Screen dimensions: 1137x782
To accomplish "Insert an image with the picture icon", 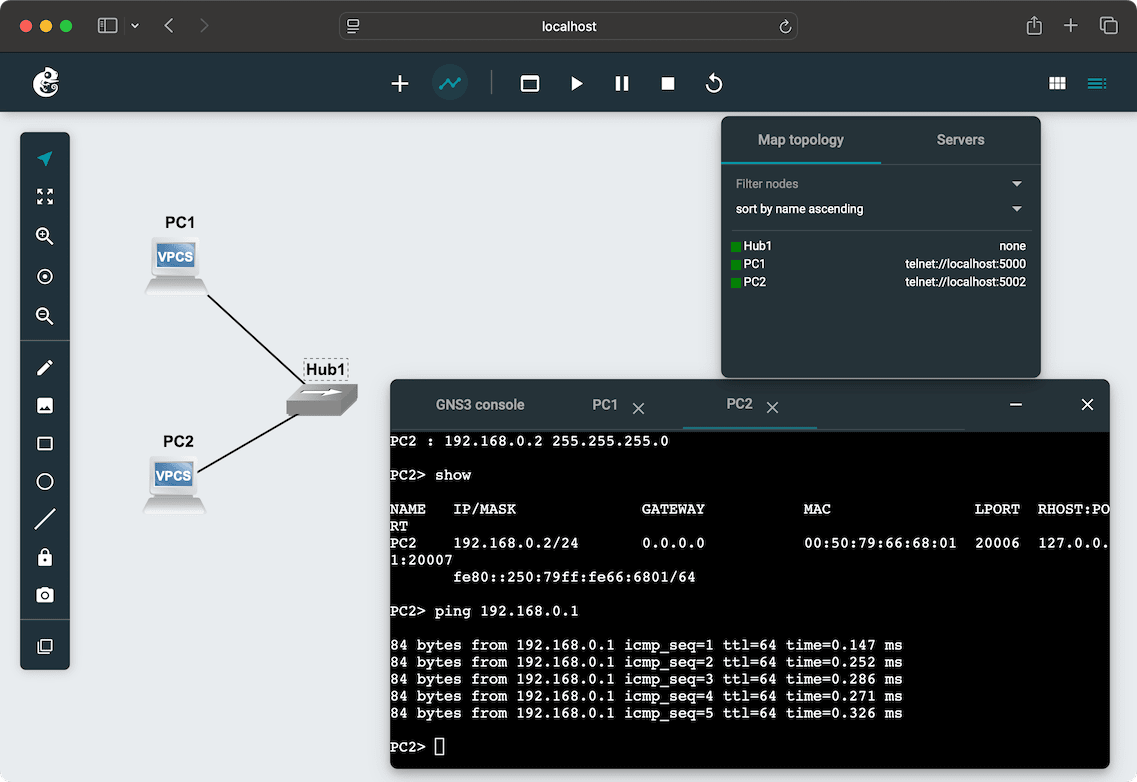I will click(x=45, y=406).
